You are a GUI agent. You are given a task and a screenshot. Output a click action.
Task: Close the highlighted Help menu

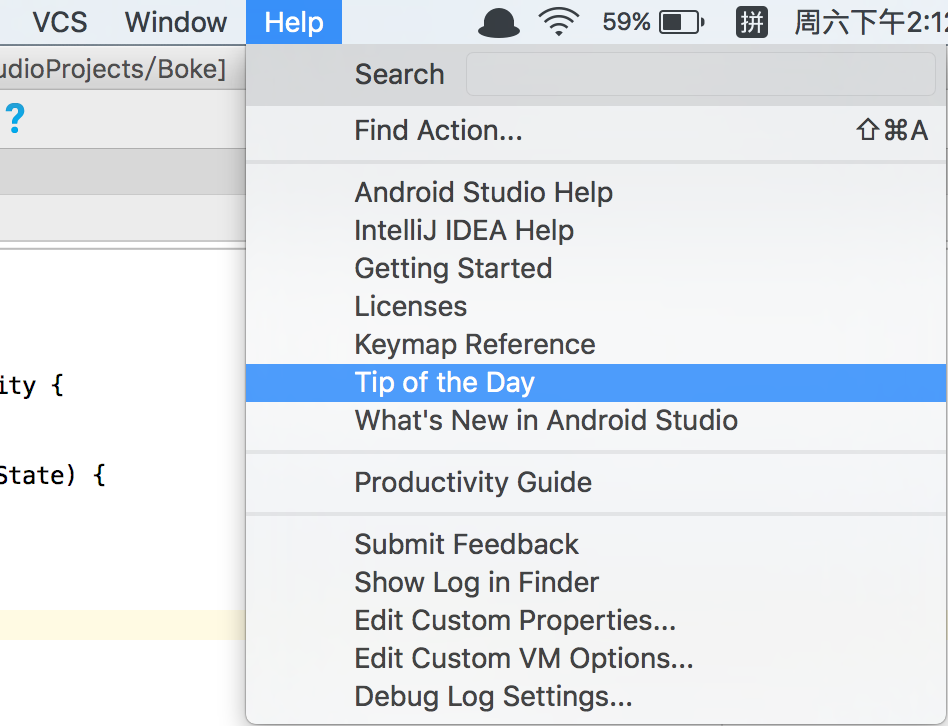pos(294,22)
